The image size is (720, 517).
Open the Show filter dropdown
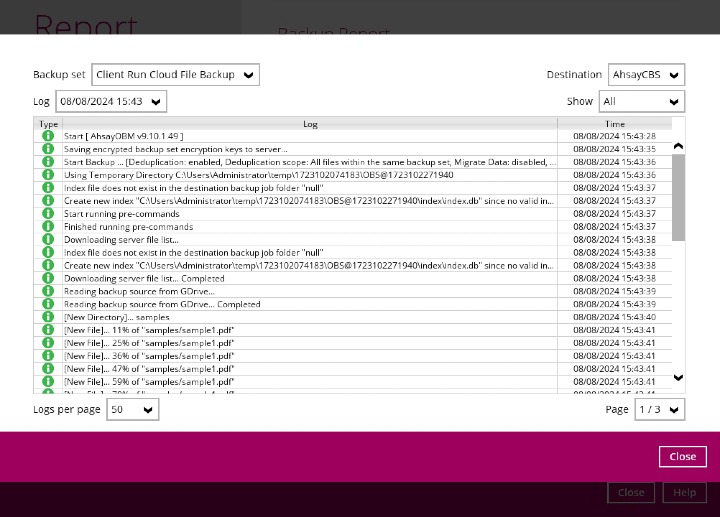(641, 102)
